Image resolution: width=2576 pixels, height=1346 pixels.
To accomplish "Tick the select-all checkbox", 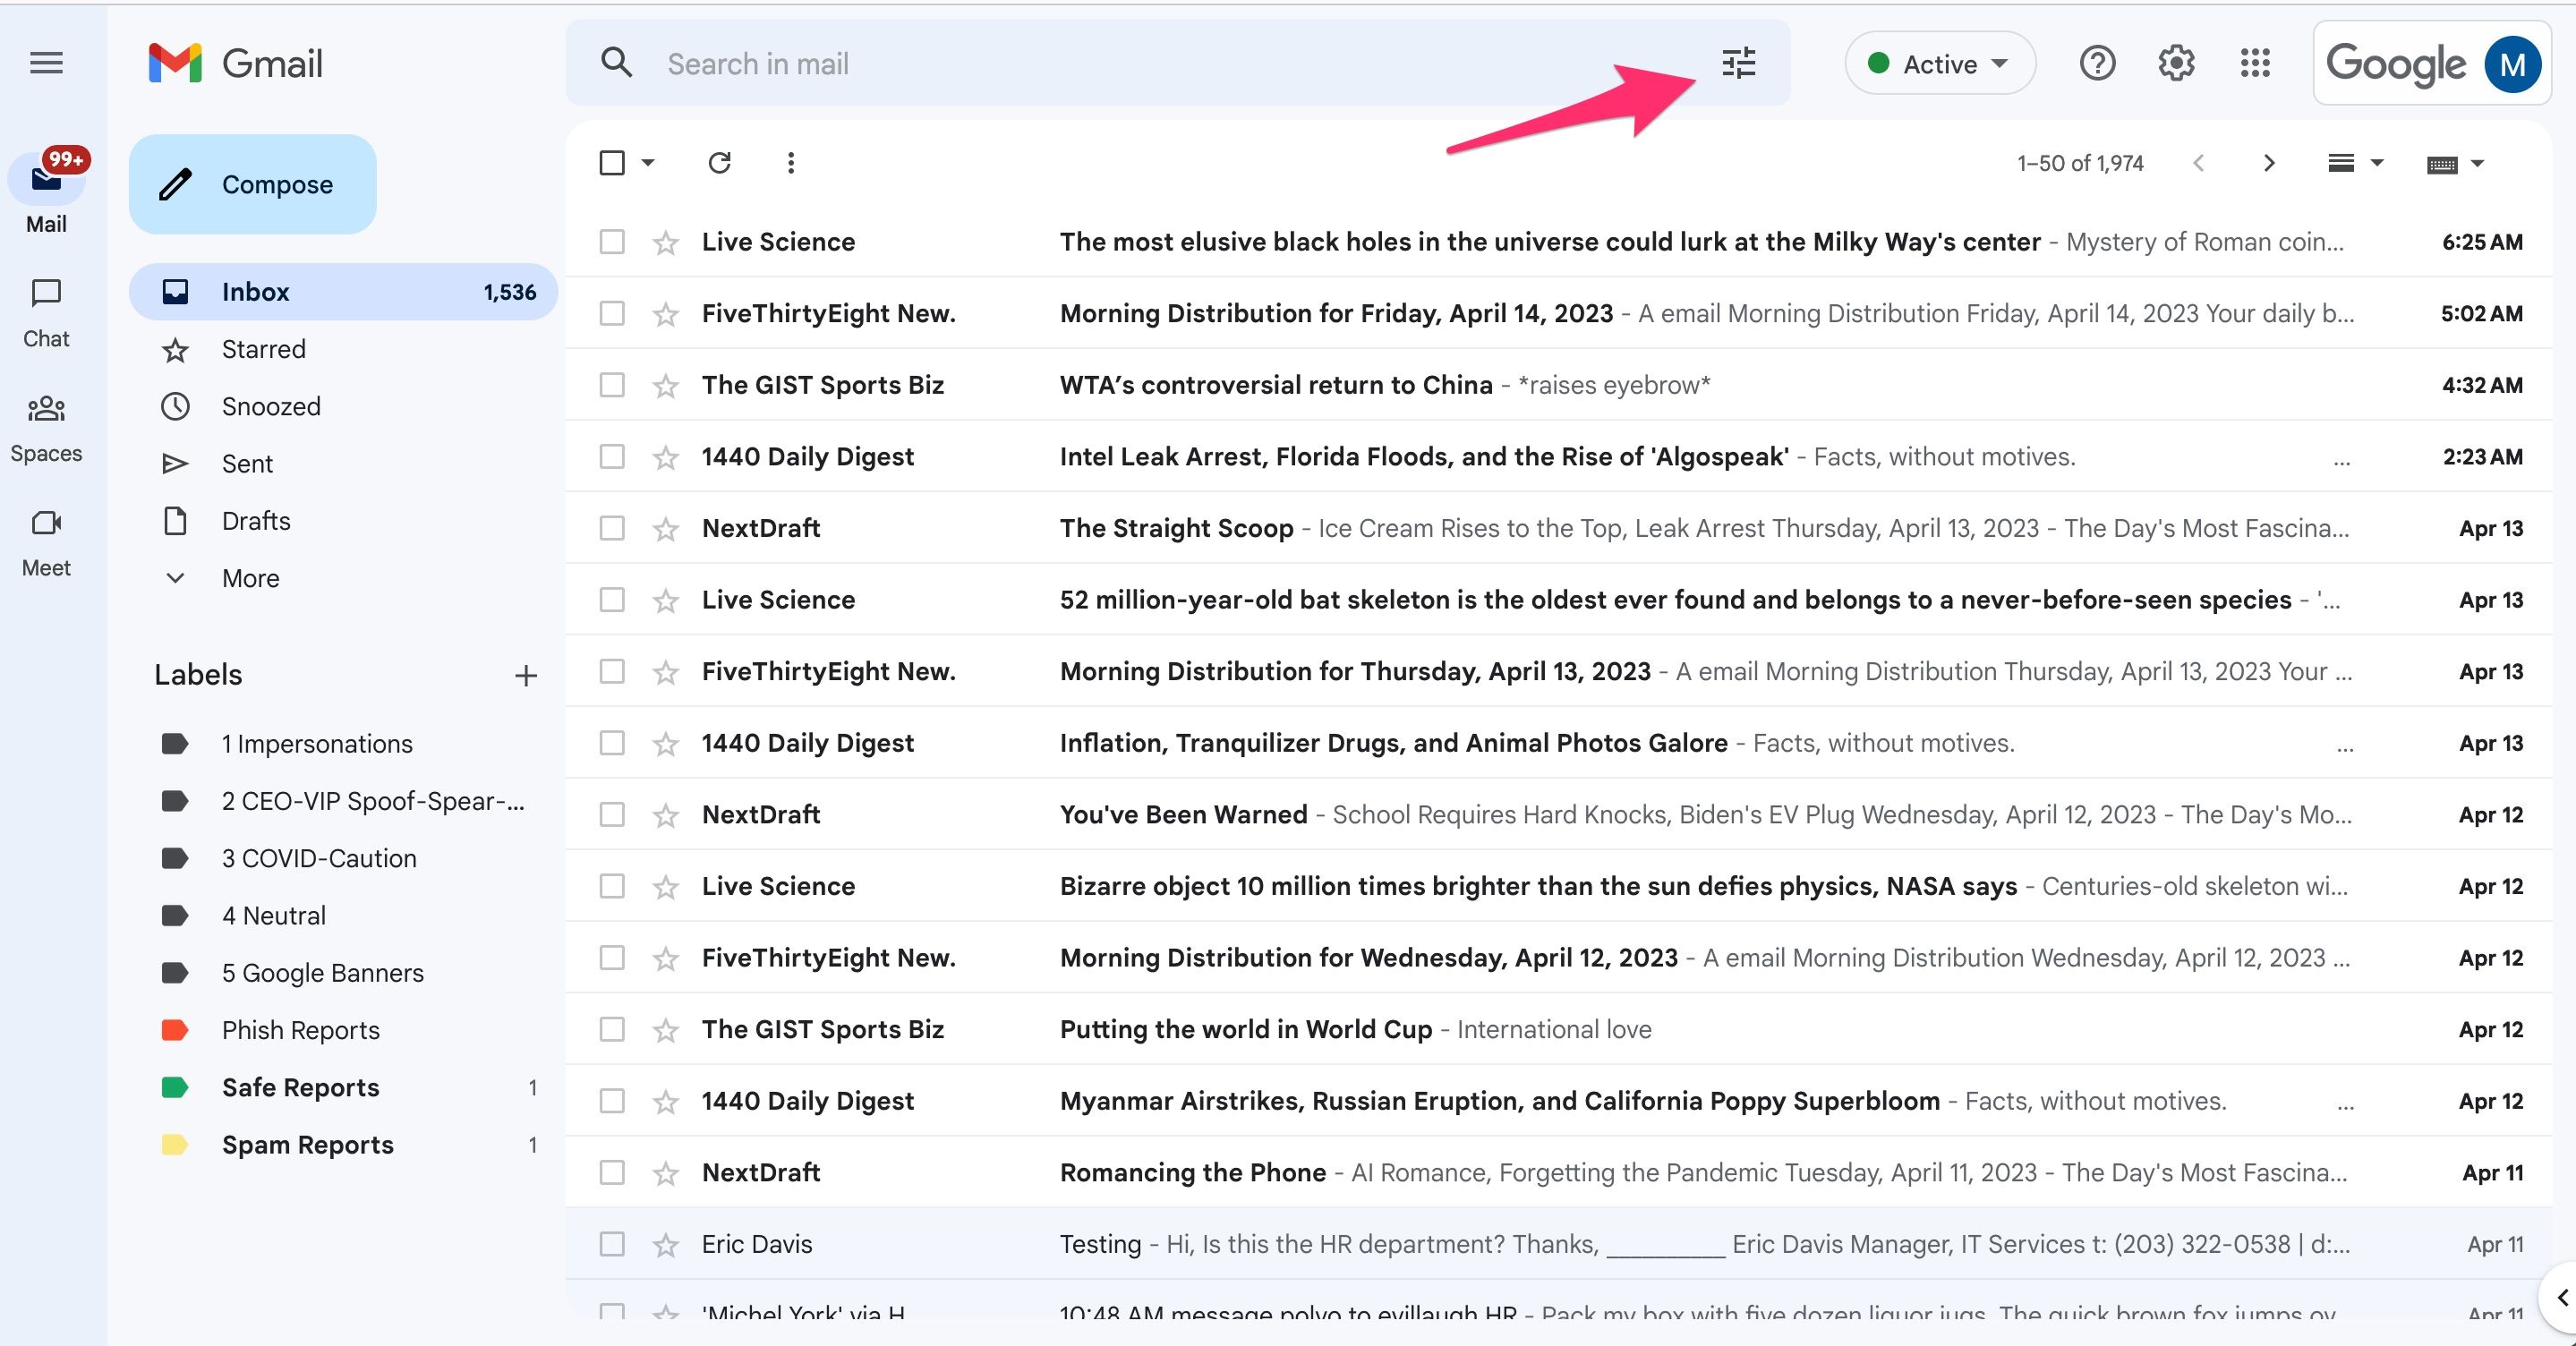I will coord(611,162).
